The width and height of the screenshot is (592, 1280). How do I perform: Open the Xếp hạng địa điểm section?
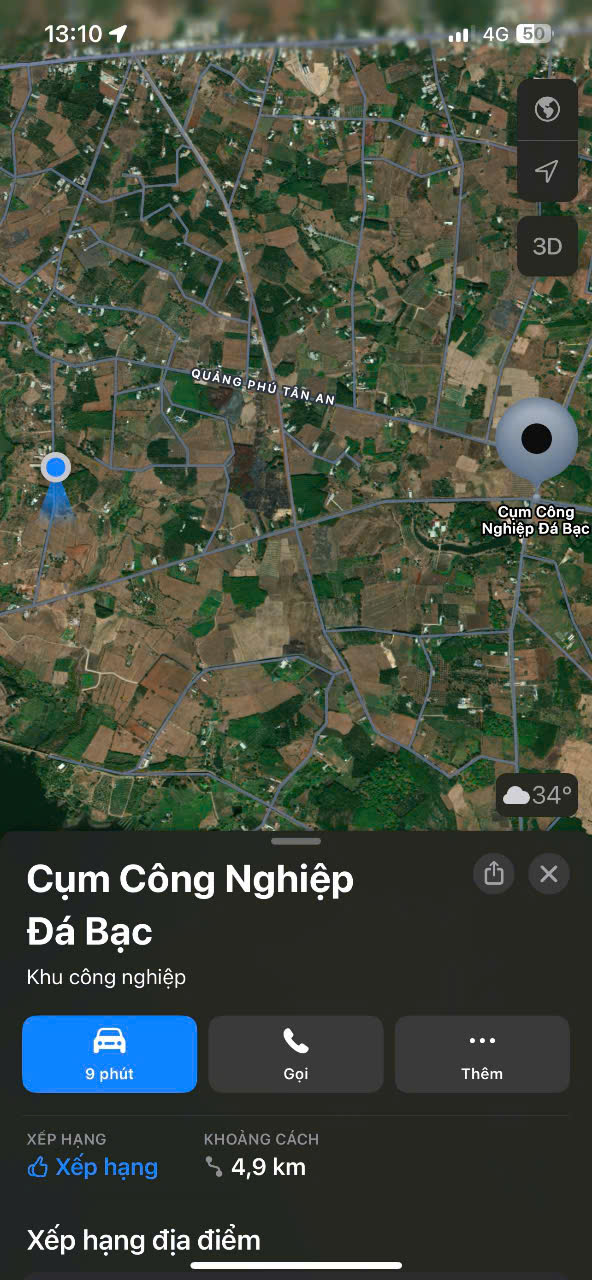(x=144, y=1241)
